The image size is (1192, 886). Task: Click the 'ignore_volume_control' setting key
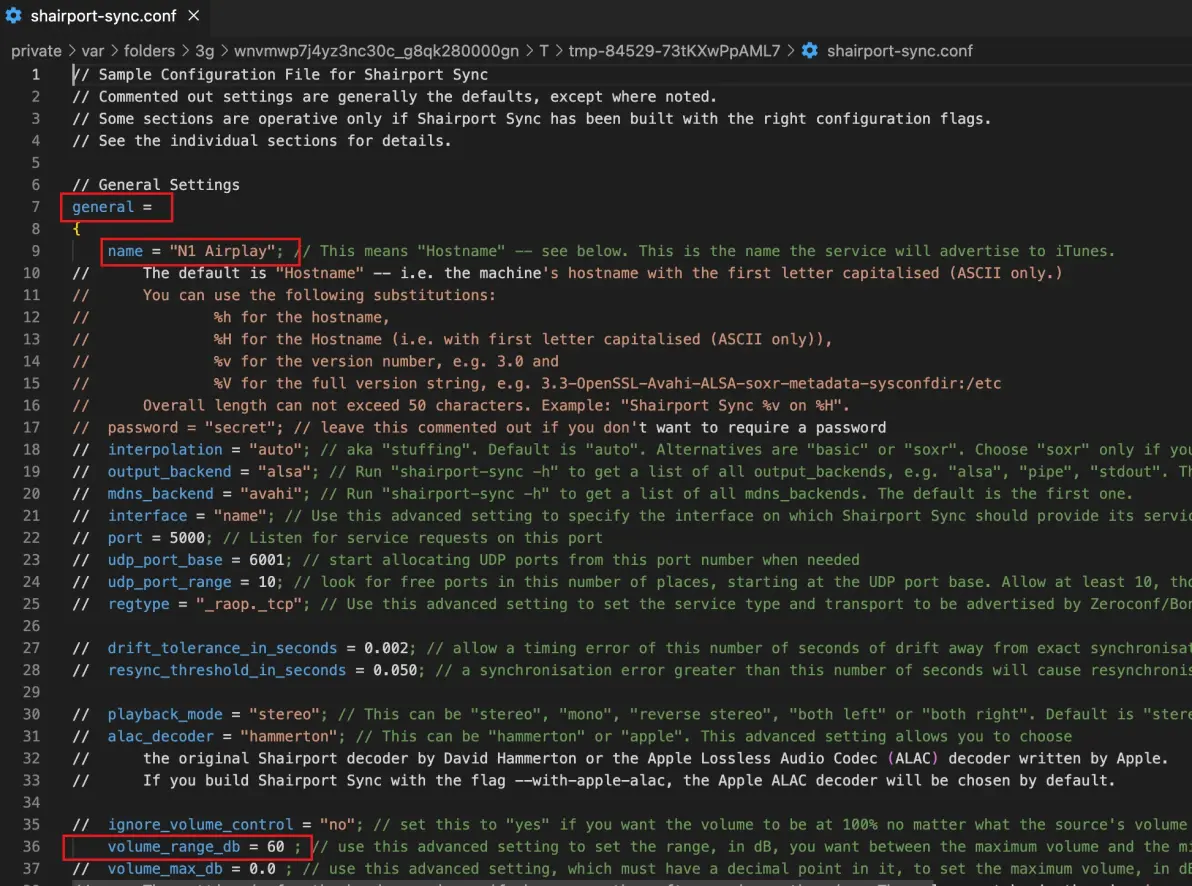[200, 824]
